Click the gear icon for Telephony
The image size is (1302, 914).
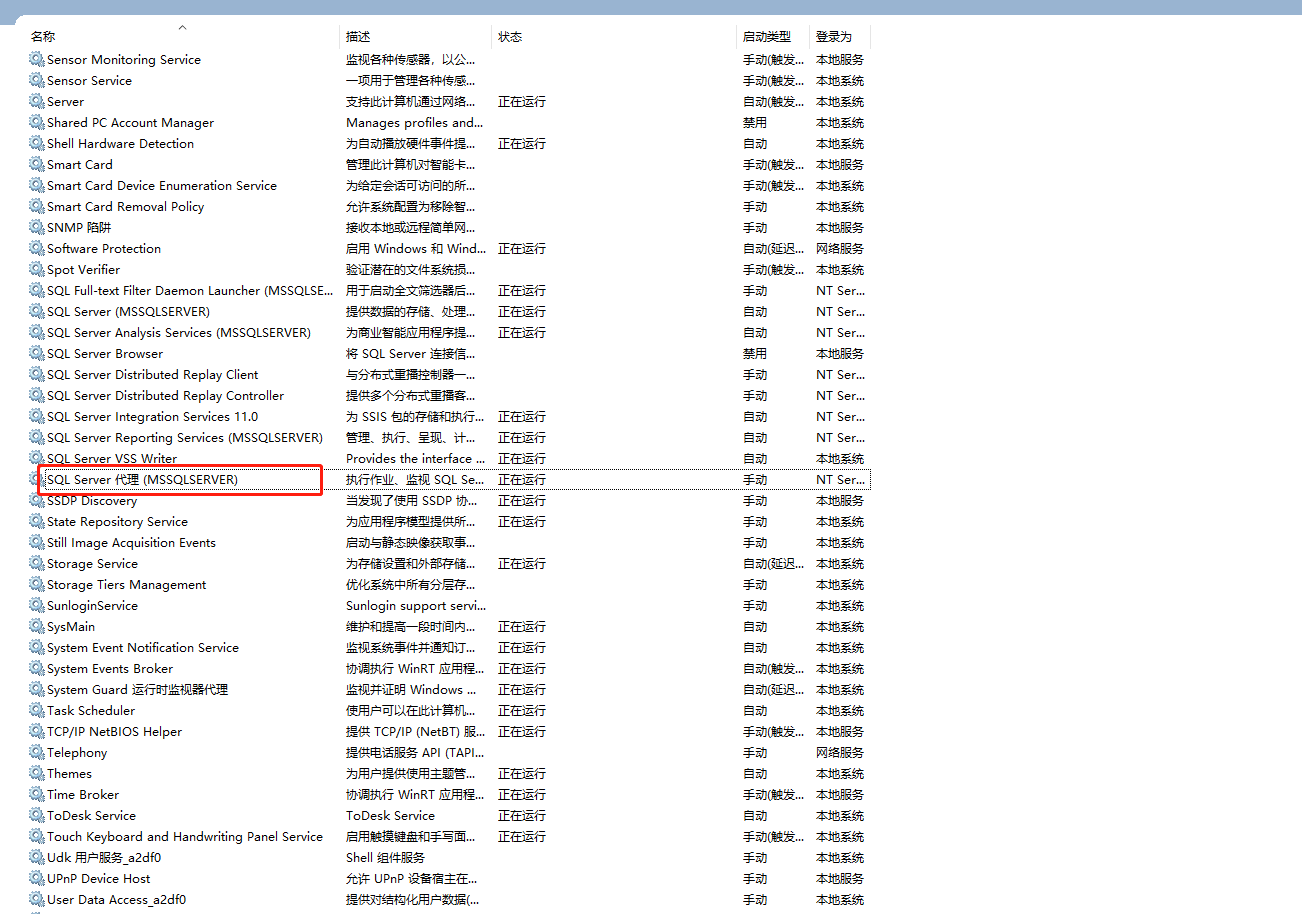pyautogui.click(x=37, y=753)
